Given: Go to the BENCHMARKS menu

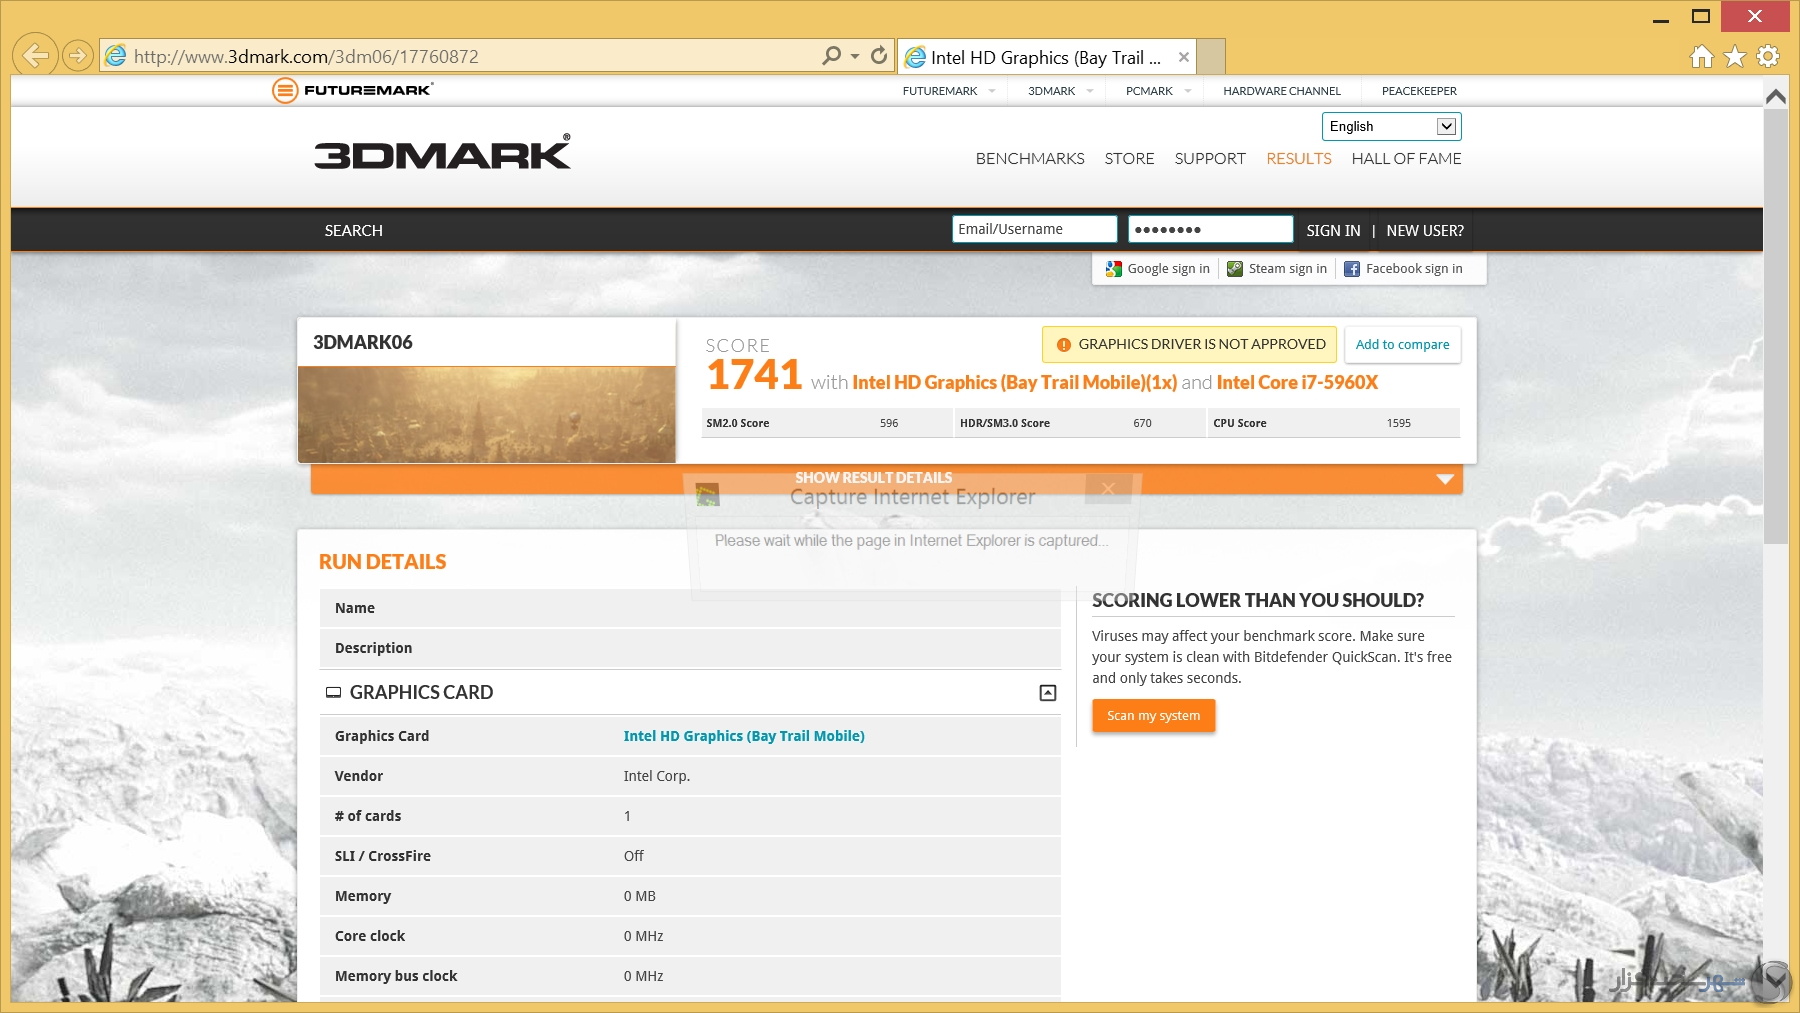Looking at the screenshot, I should [1030, 159].
